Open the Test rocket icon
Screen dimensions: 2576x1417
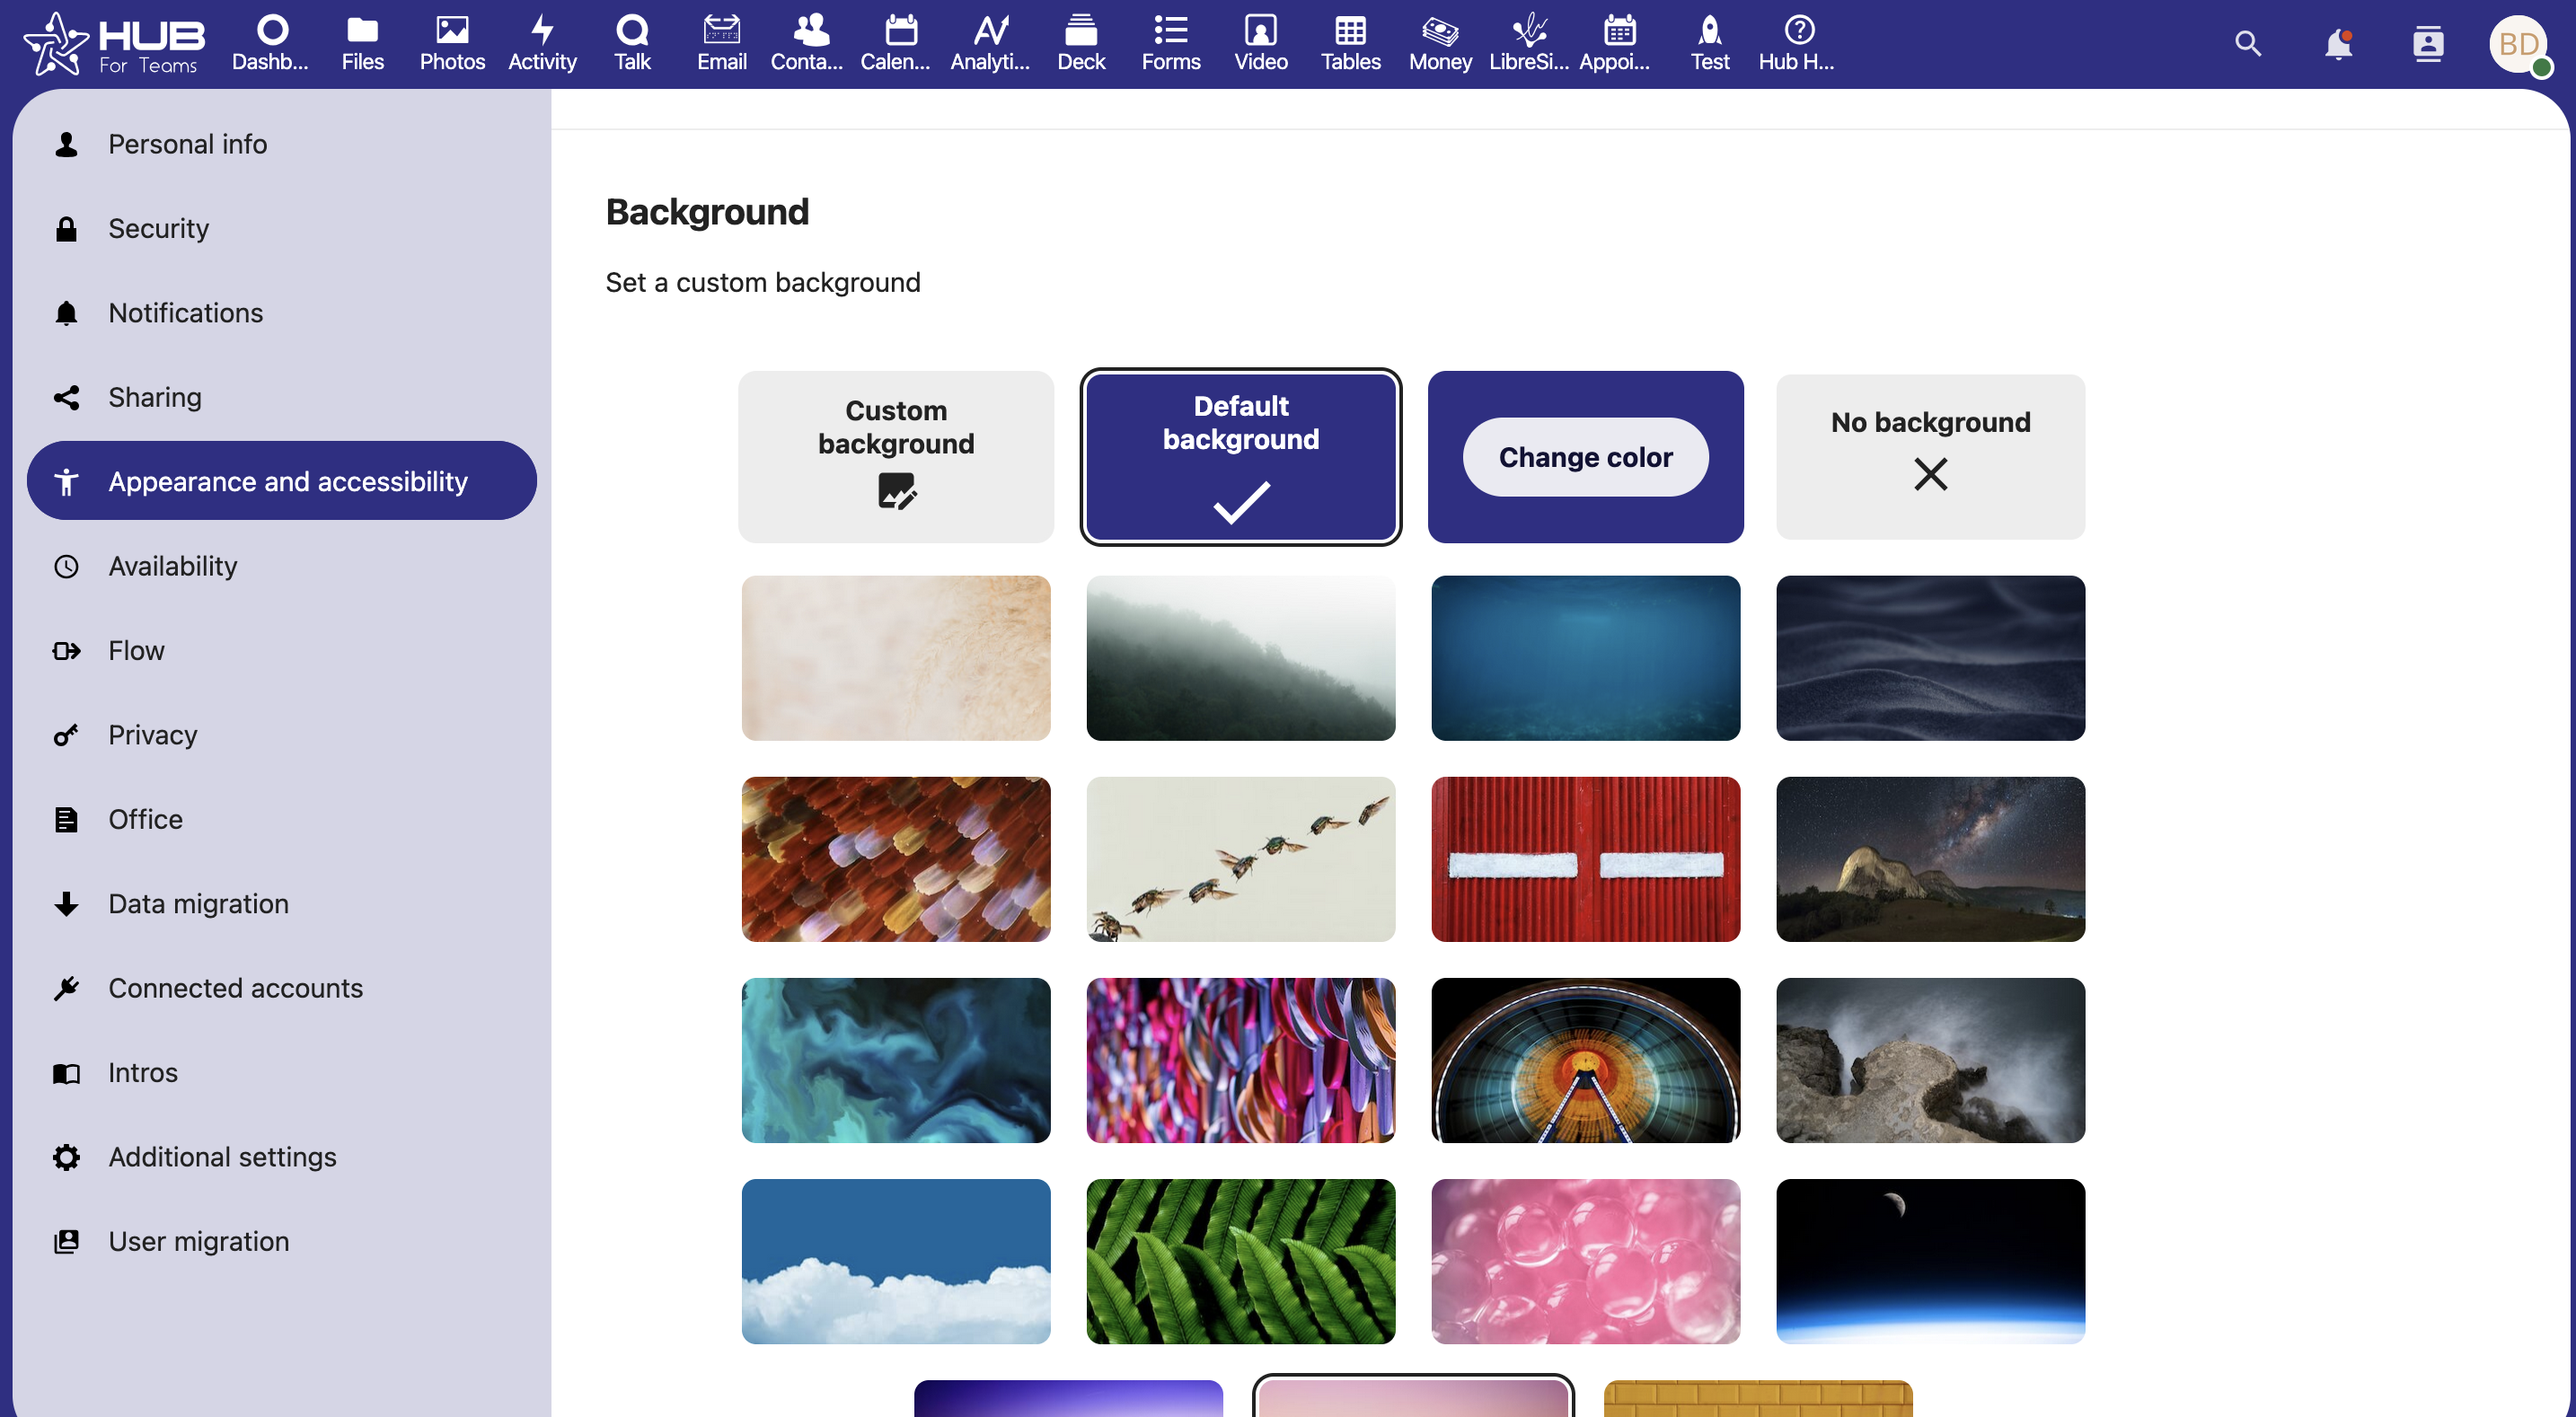point(1710,44)
